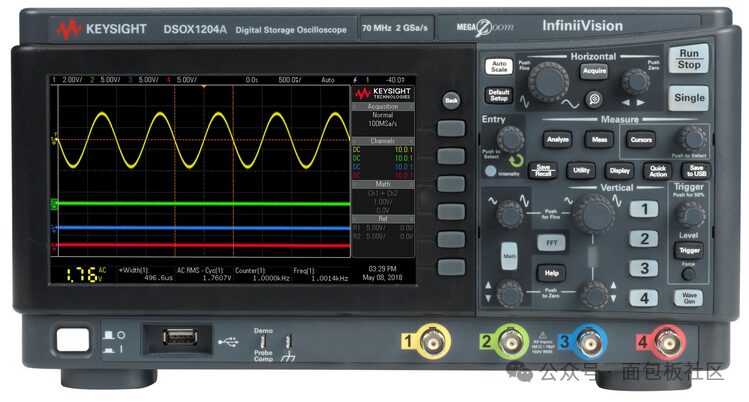Screen dimensions: 749x402
Task: Click the large Vertical scale knob
Action: (594, 214)
